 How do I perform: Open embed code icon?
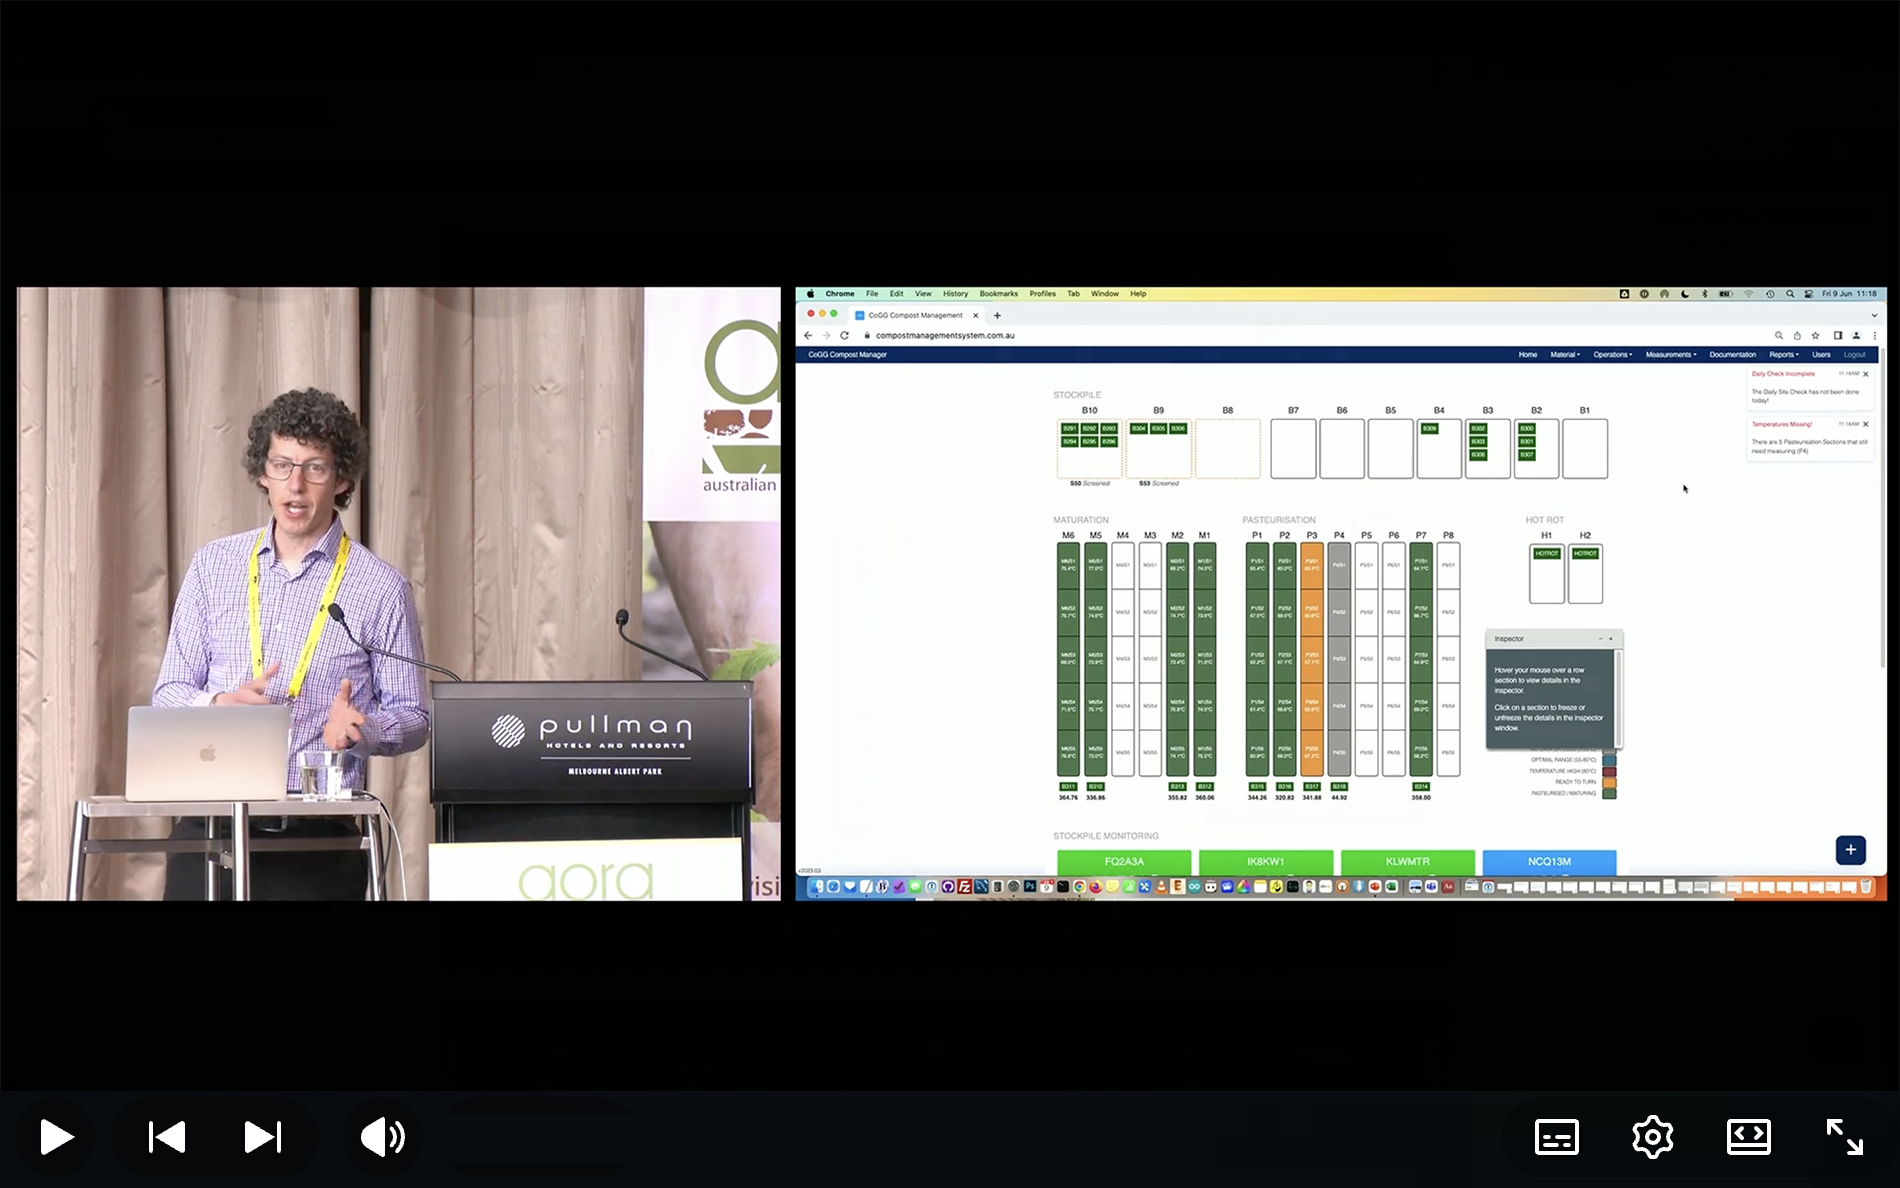click(1749, 1137)
